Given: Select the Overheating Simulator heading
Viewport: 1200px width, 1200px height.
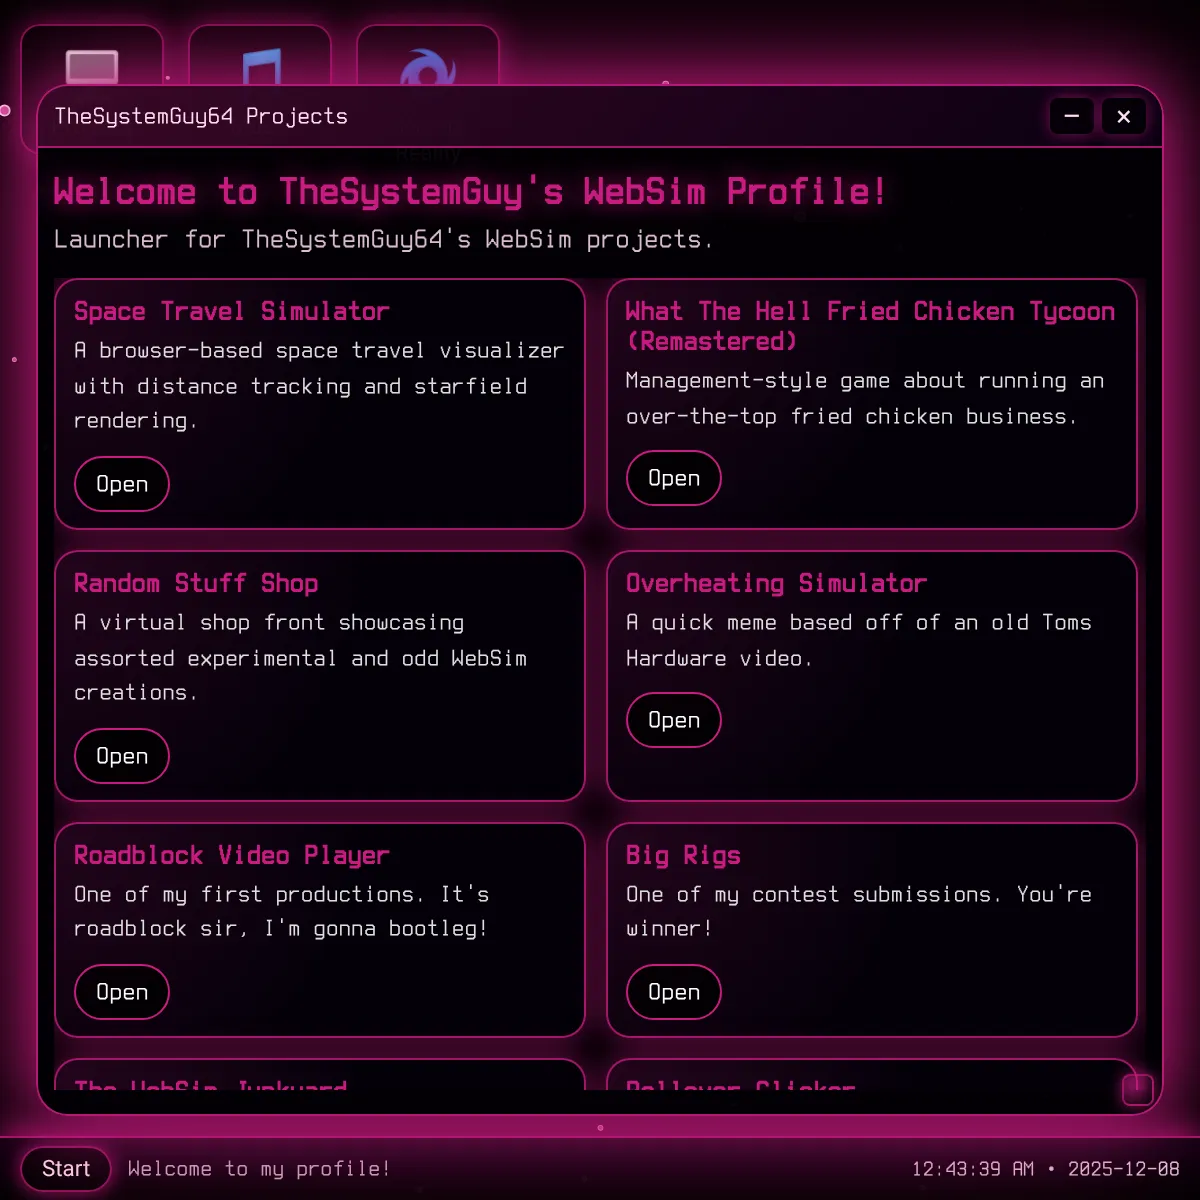Looking at the screenshot, I should coord(776,584).
